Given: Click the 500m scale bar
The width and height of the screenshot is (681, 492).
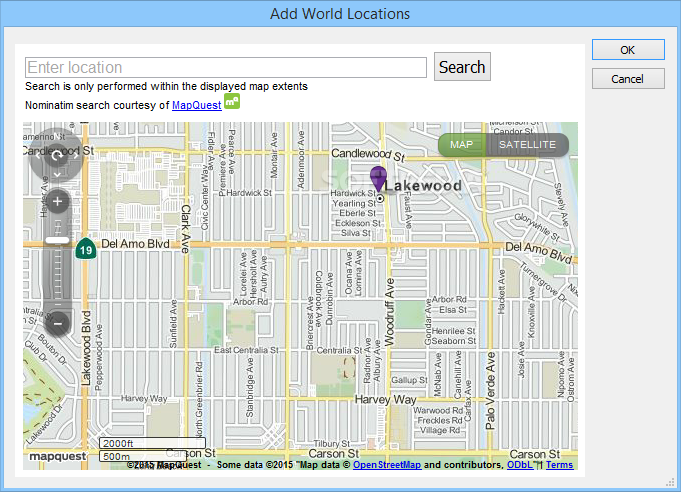Looking at the screenshot, I should 143,456.
